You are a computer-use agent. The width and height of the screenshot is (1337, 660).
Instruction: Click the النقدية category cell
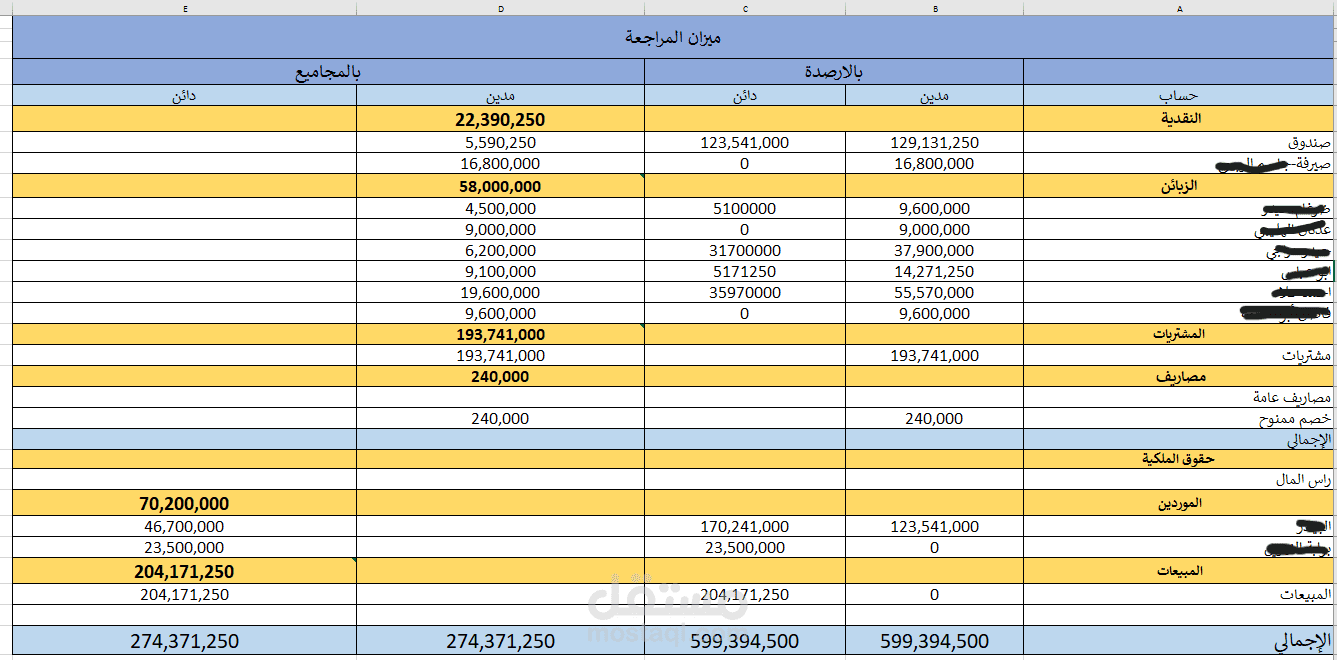[x=1180, y=119]
